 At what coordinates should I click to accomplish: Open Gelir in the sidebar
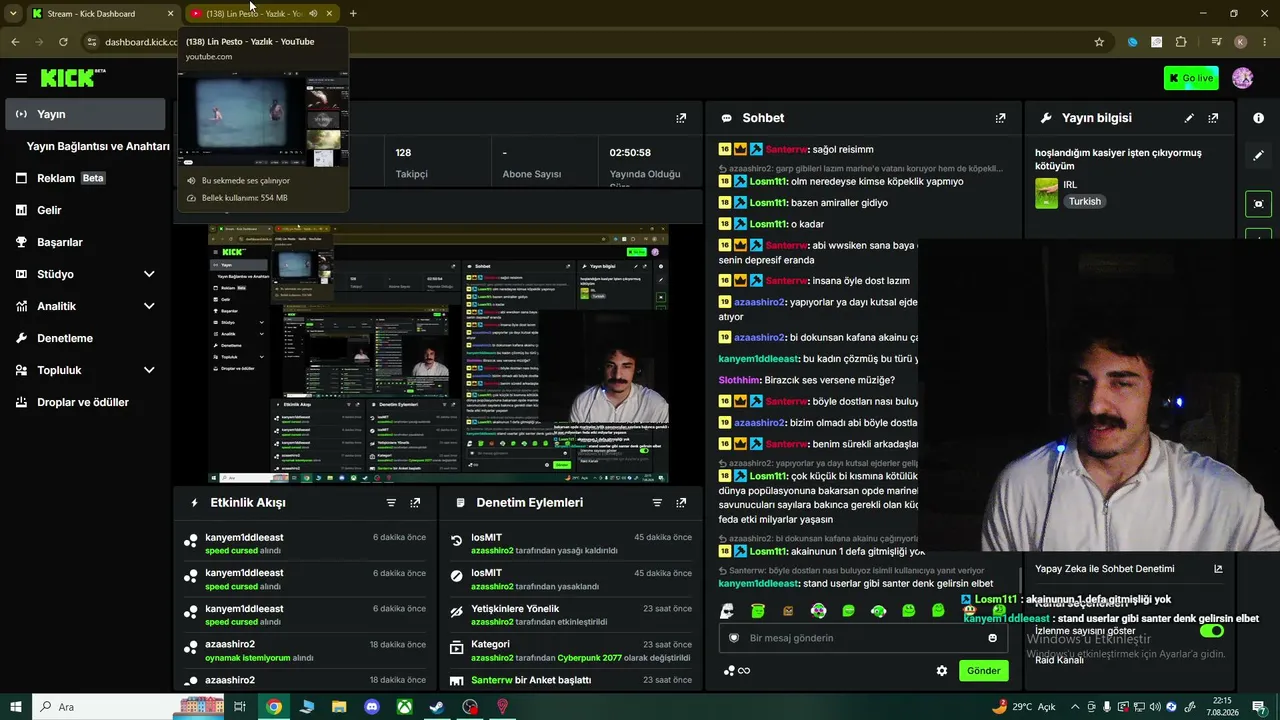tap(85, 210)
